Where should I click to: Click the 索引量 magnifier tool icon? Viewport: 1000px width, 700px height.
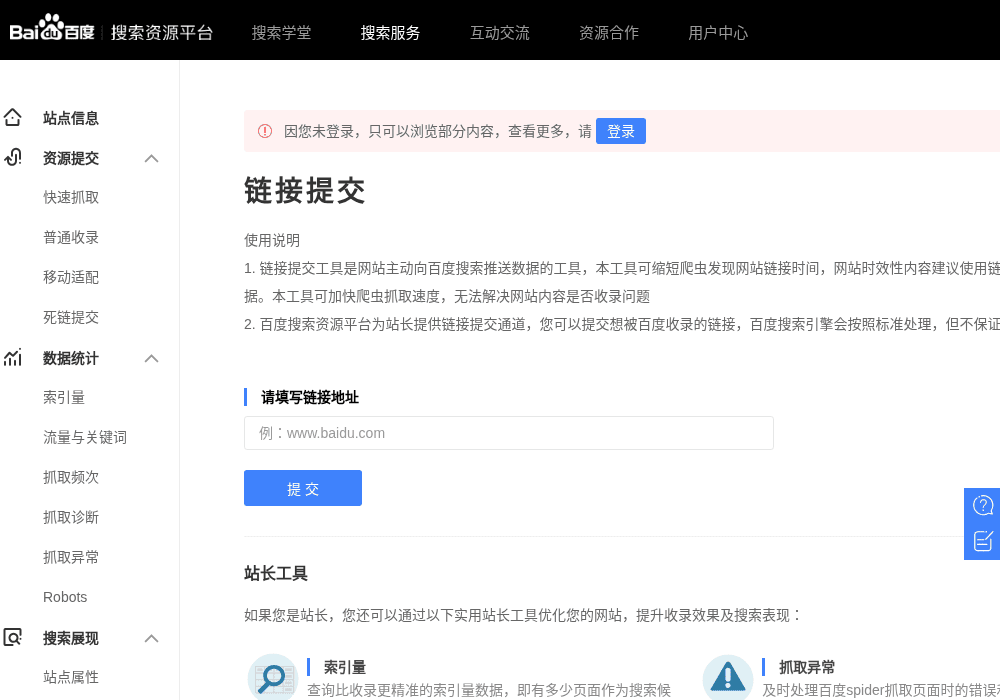273,678
